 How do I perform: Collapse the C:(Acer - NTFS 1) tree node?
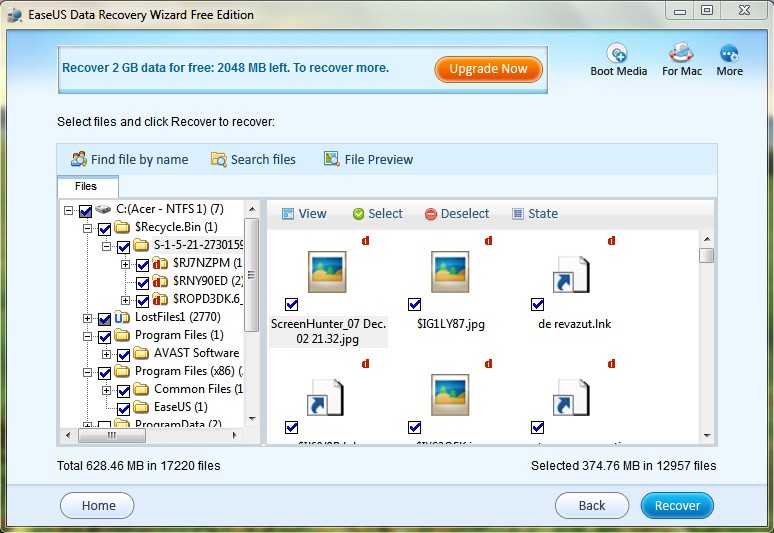(x=68, y=211)
